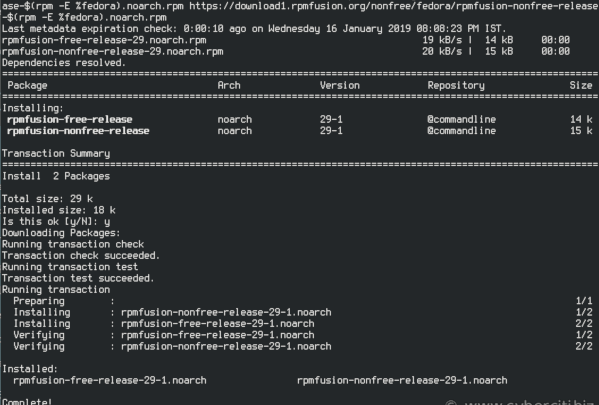Click the rpmfusion-free-release package name in table
The image size is (599, 405).
(x=70, y=120)
